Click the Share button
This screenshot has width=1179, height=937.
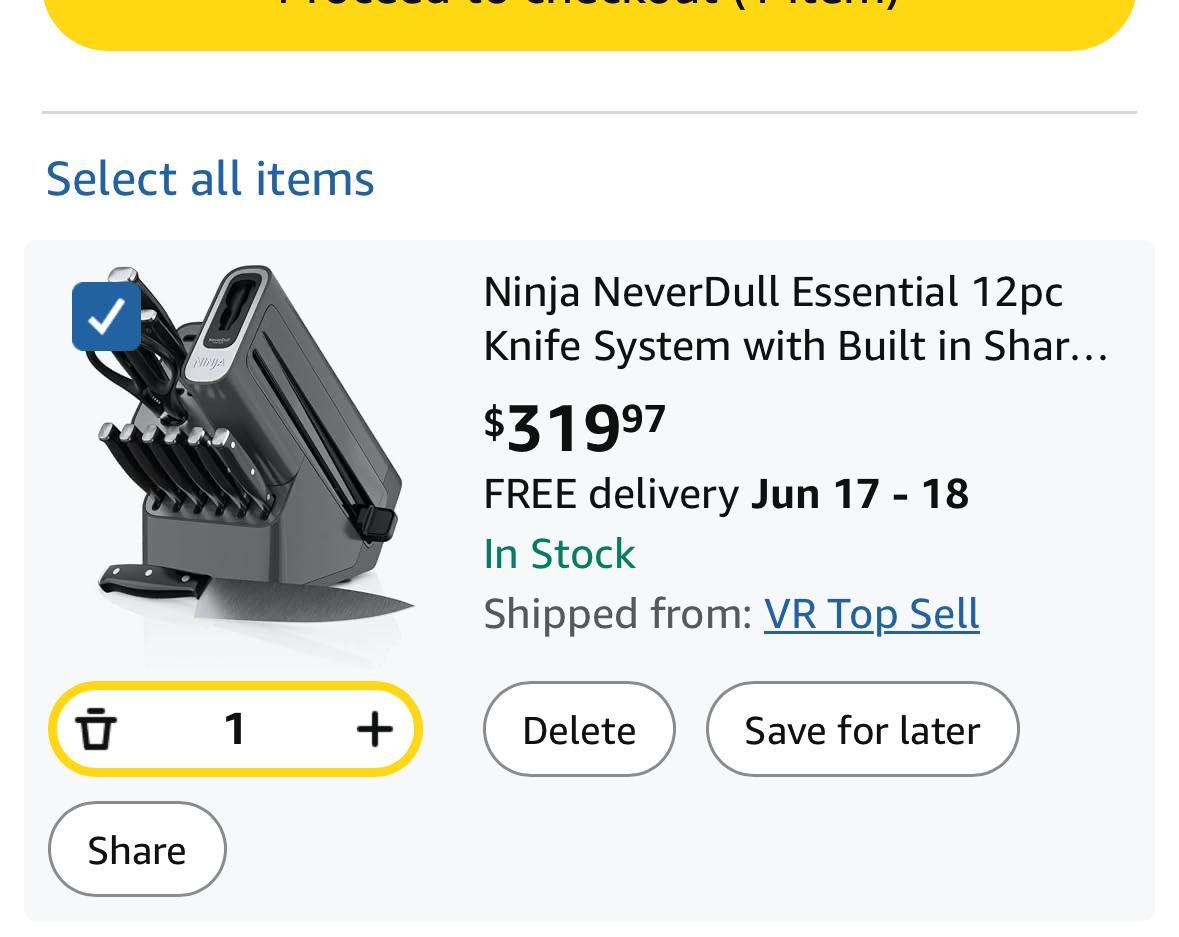(137, 849)
